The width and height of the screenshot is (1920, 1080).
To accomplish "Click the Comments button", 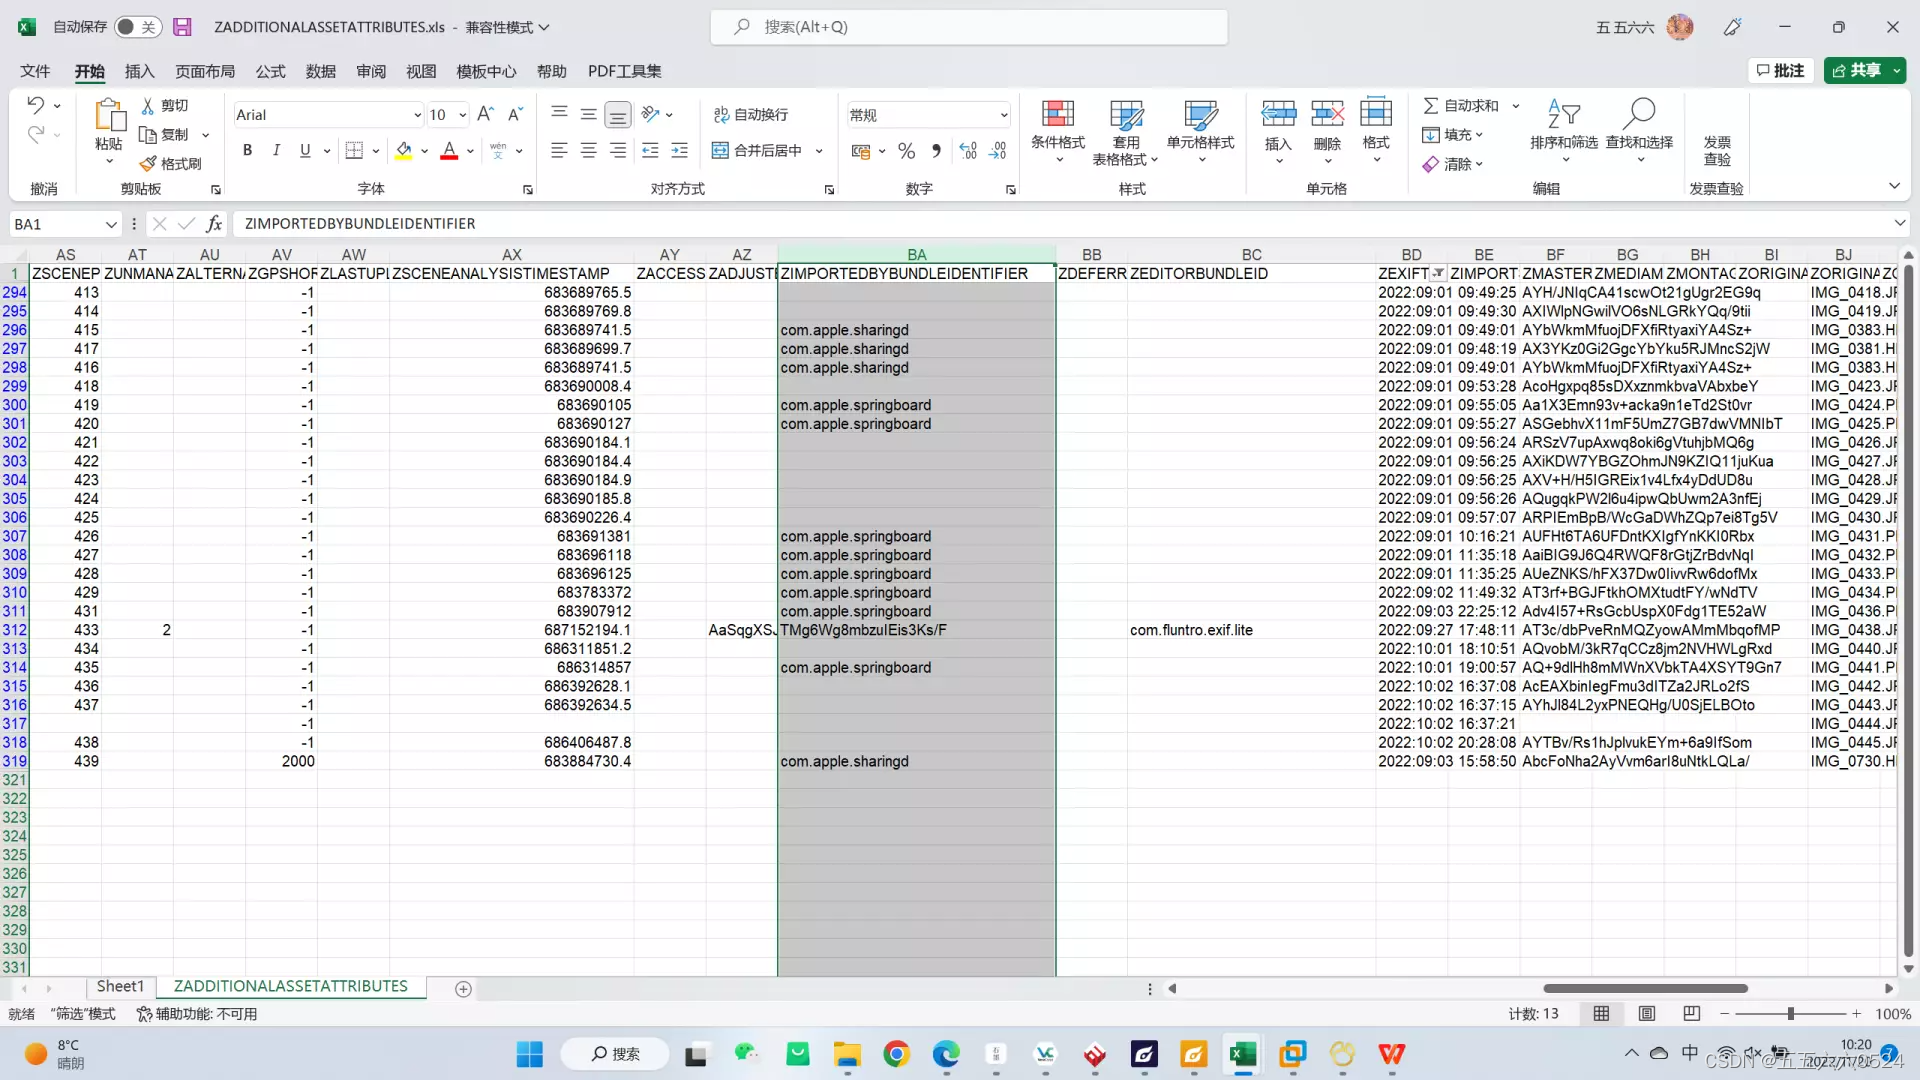I will 1780,70.
